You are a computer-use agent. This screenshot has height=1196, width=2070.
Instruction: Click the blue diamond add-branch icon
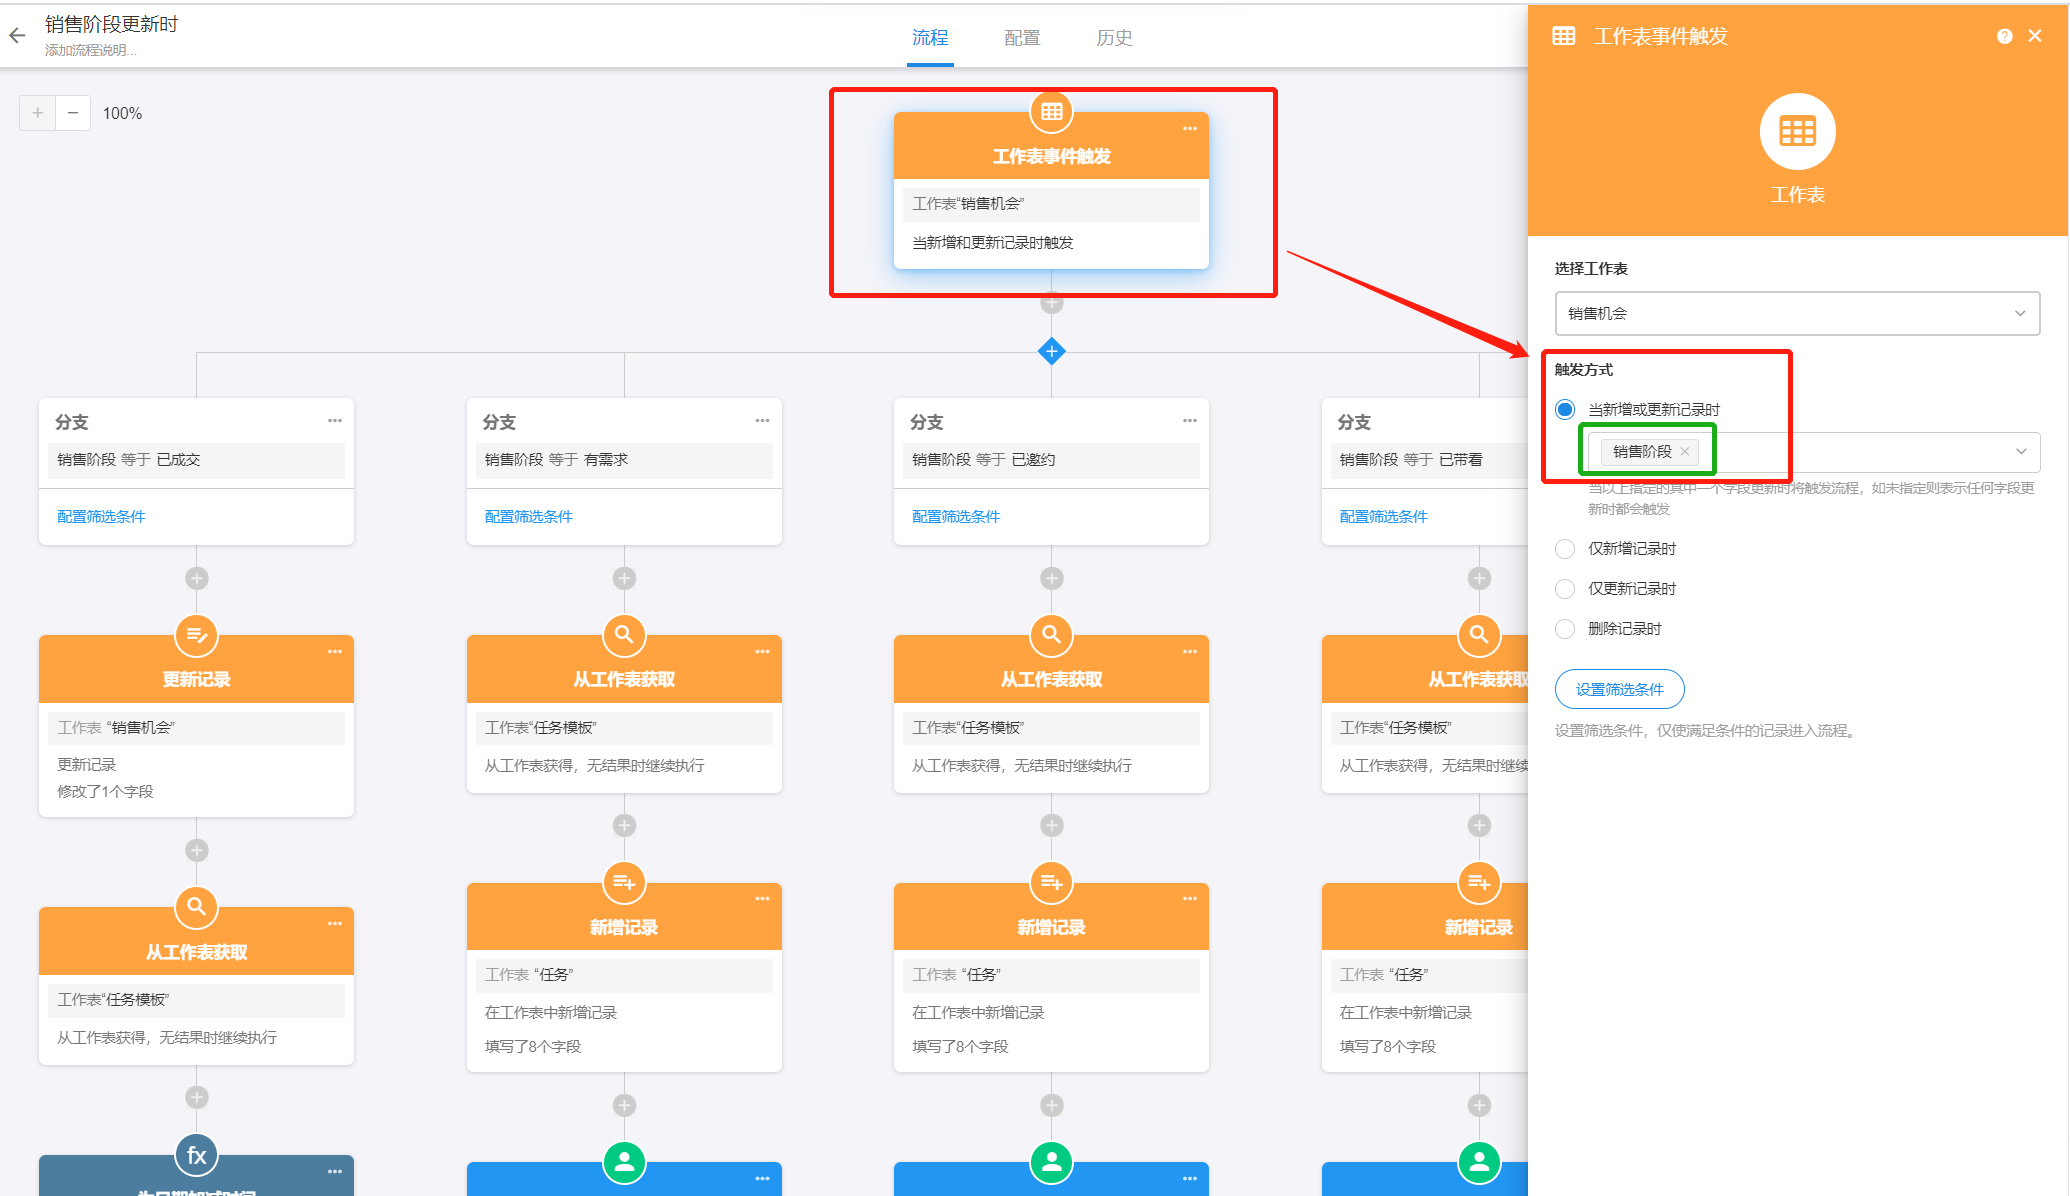tap(1051, 351)
